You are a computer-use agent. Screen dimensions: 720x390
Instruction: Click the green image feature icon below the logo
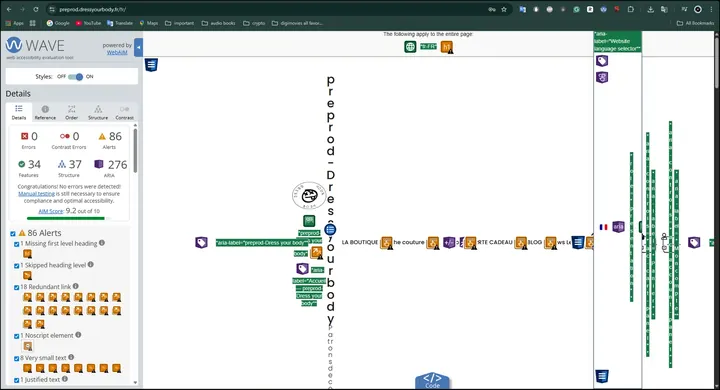click(309, 220)
